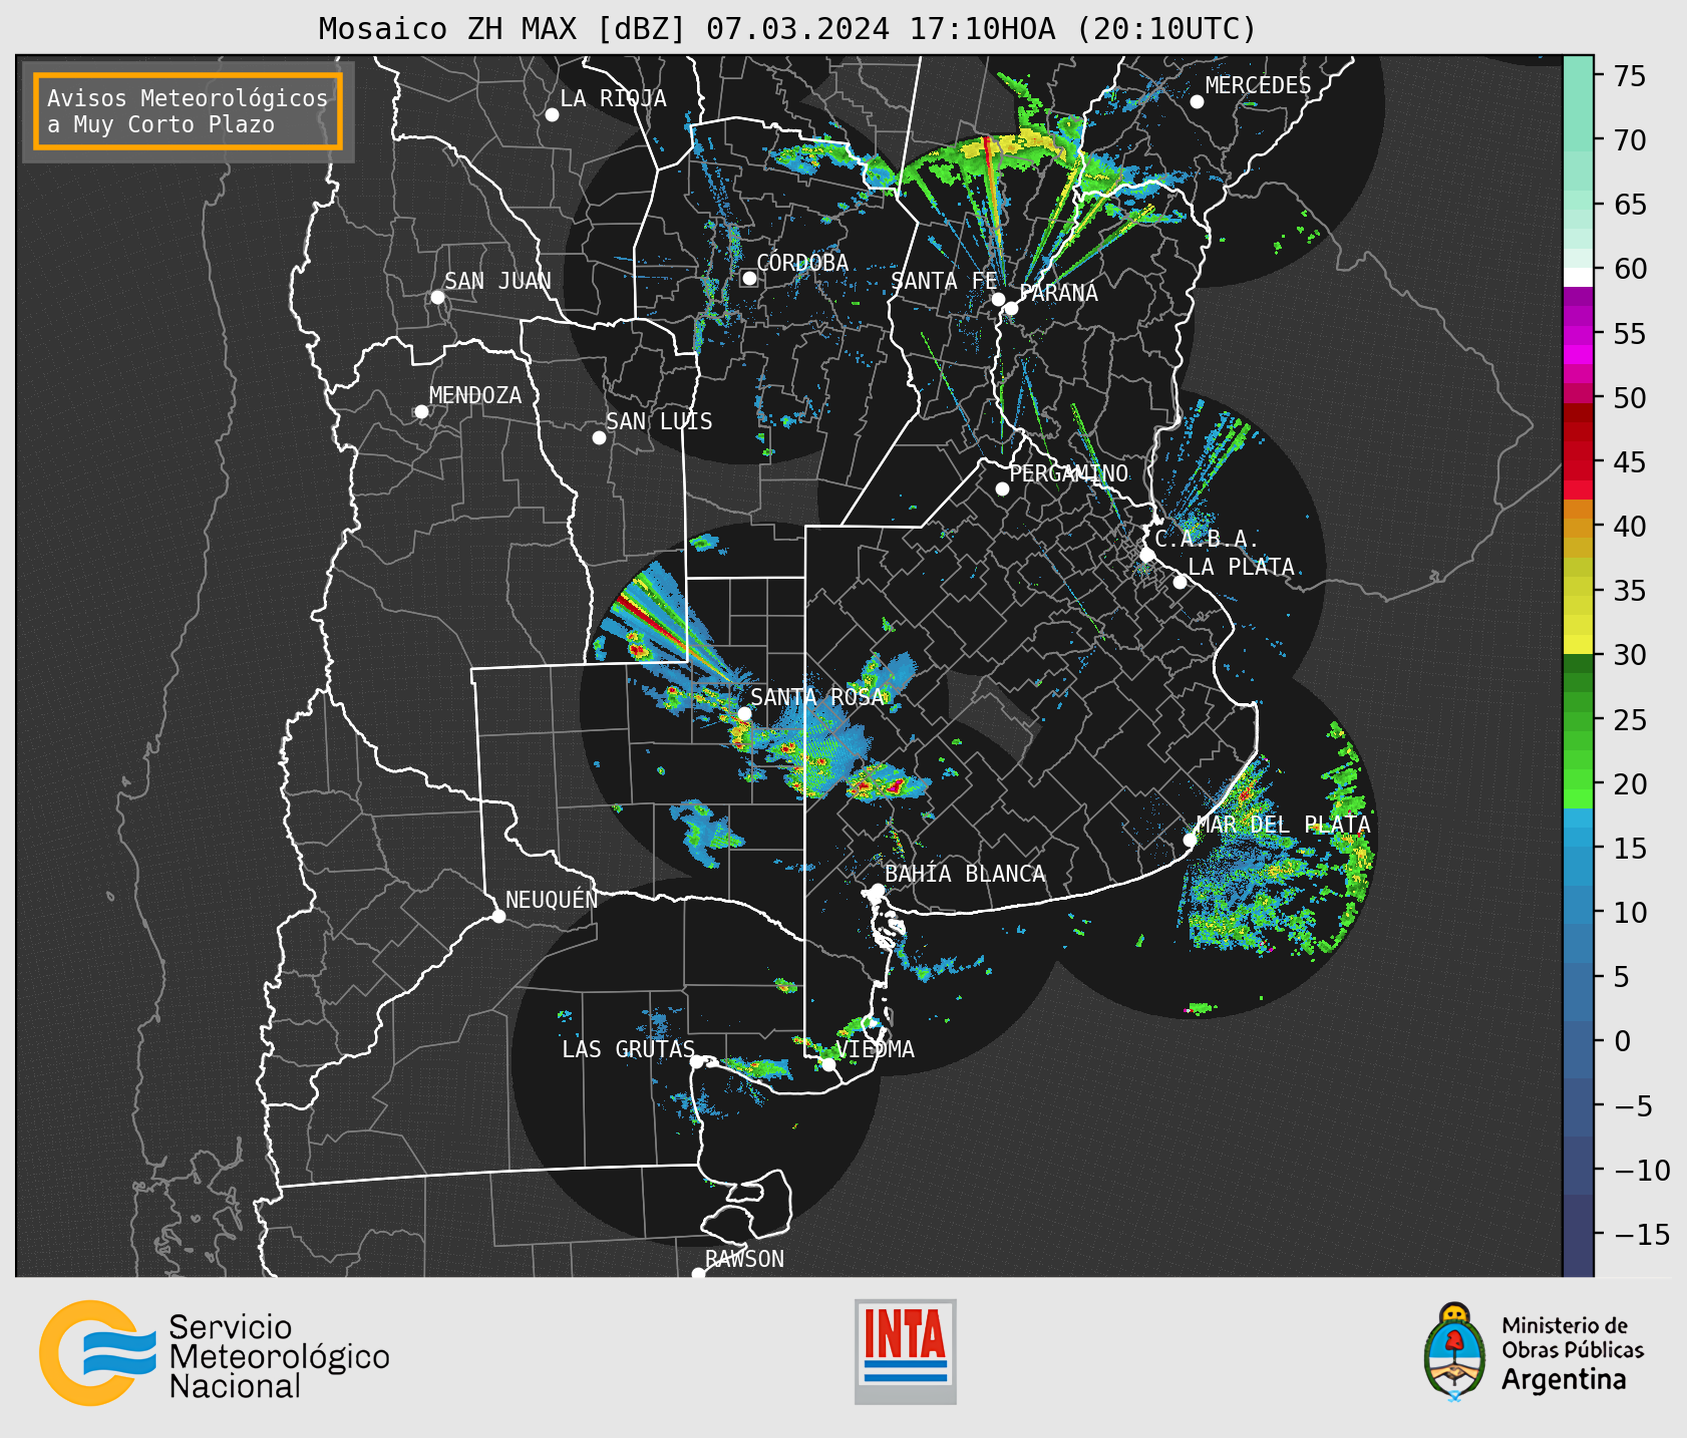
Task: Click the LA PLATA city marker dot
Action: pos(1180,582)
